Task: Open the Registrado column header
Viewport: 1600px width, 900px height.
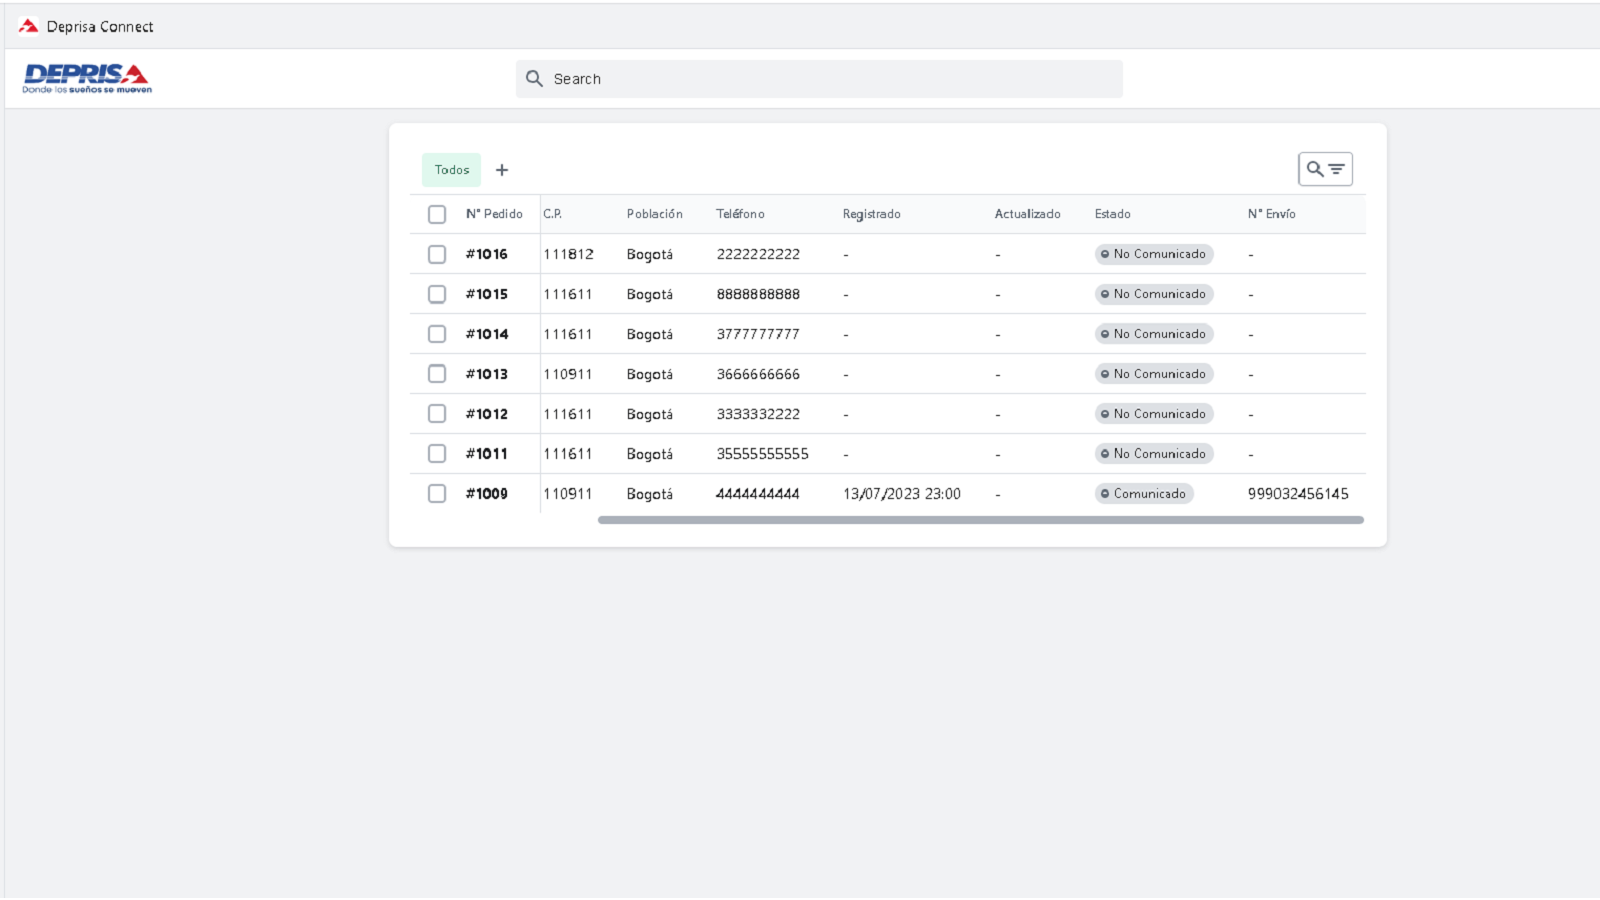Action: click(x=871, y=214)
